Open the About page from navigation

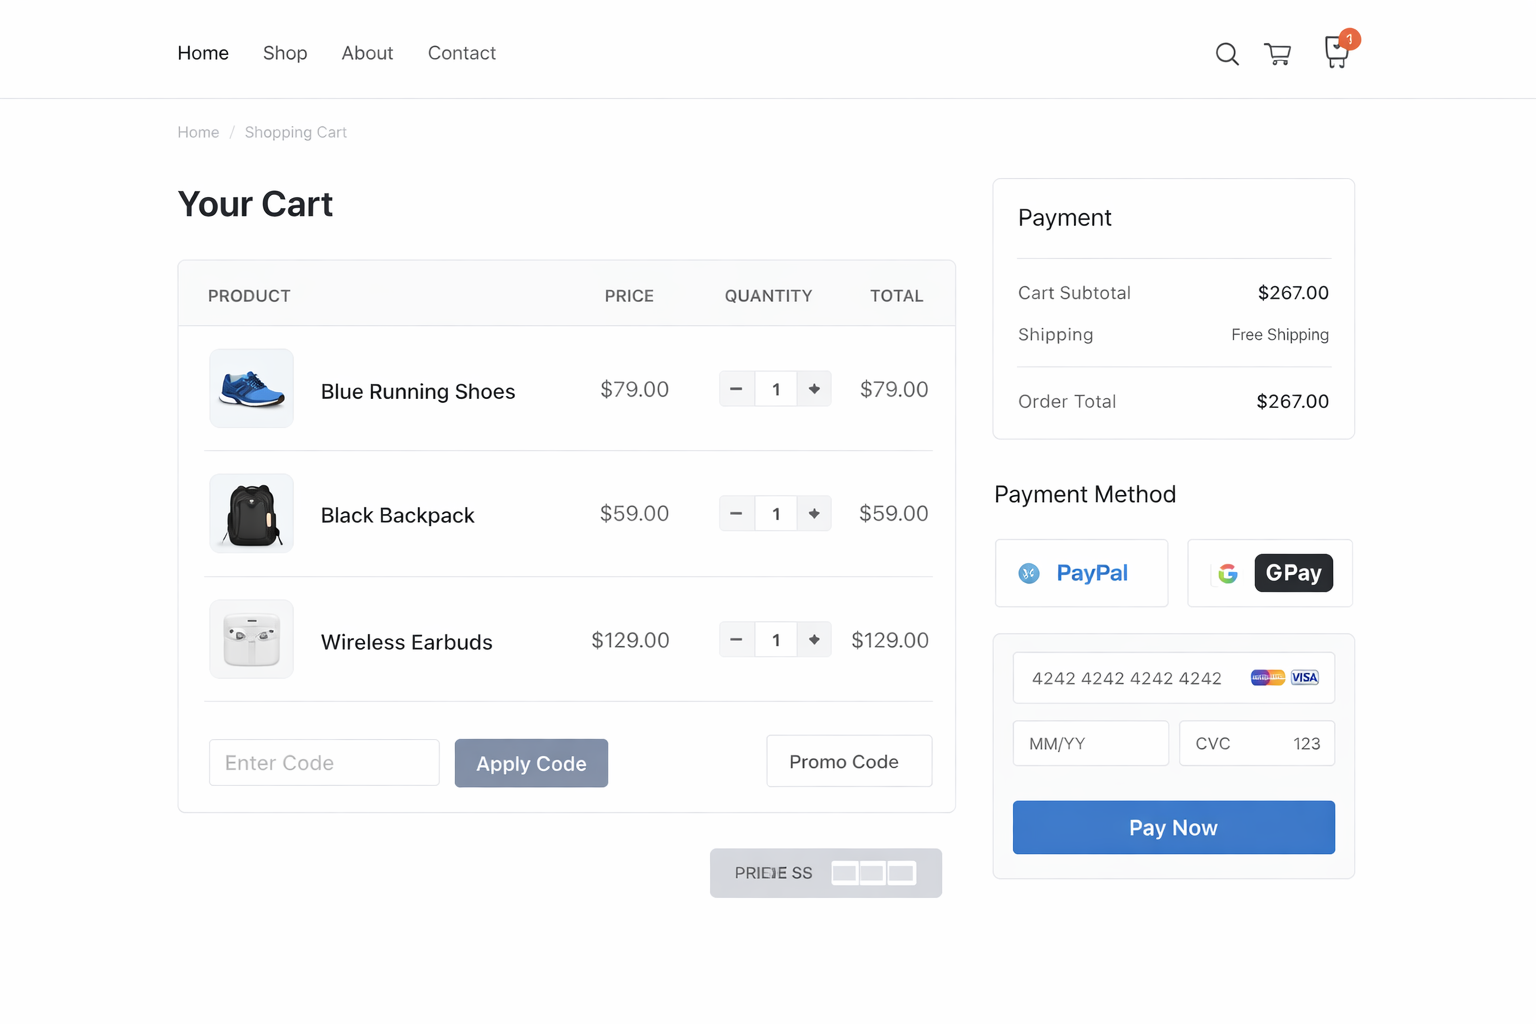click(367, 53)
